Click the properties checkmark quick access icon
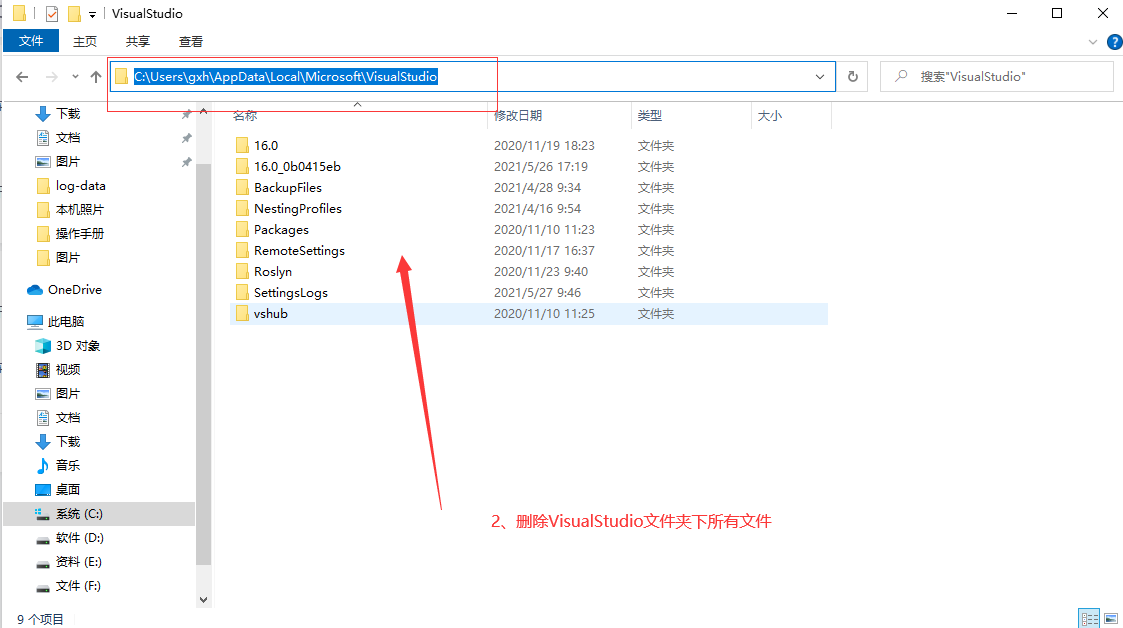Image resolution: width=1123 pixels, height=628 pixels. coord(52,14)
